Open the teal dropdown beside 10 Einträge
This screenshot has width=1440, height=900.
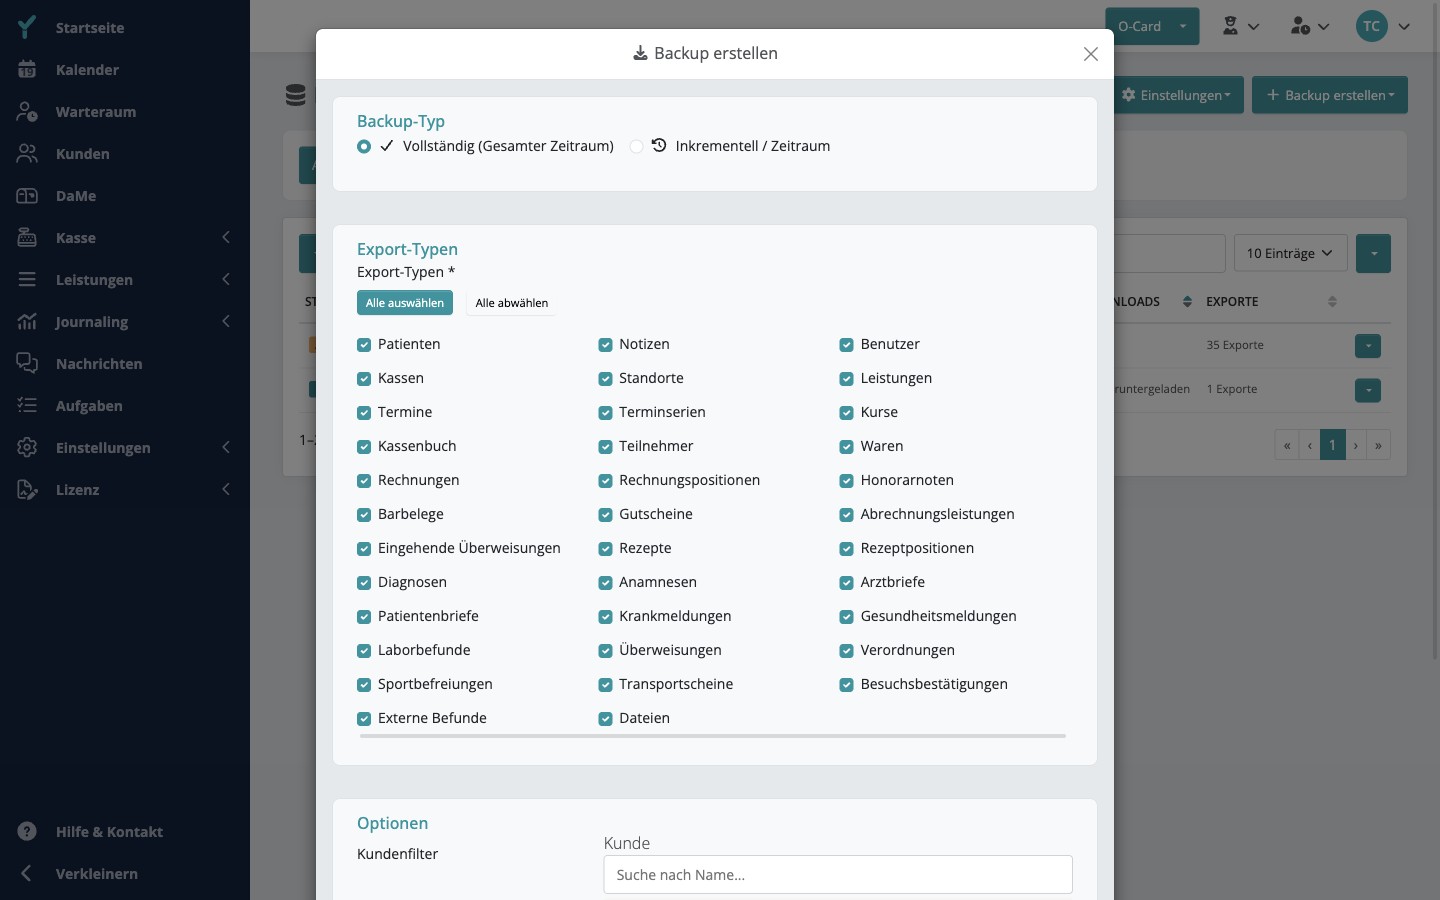1374,254
